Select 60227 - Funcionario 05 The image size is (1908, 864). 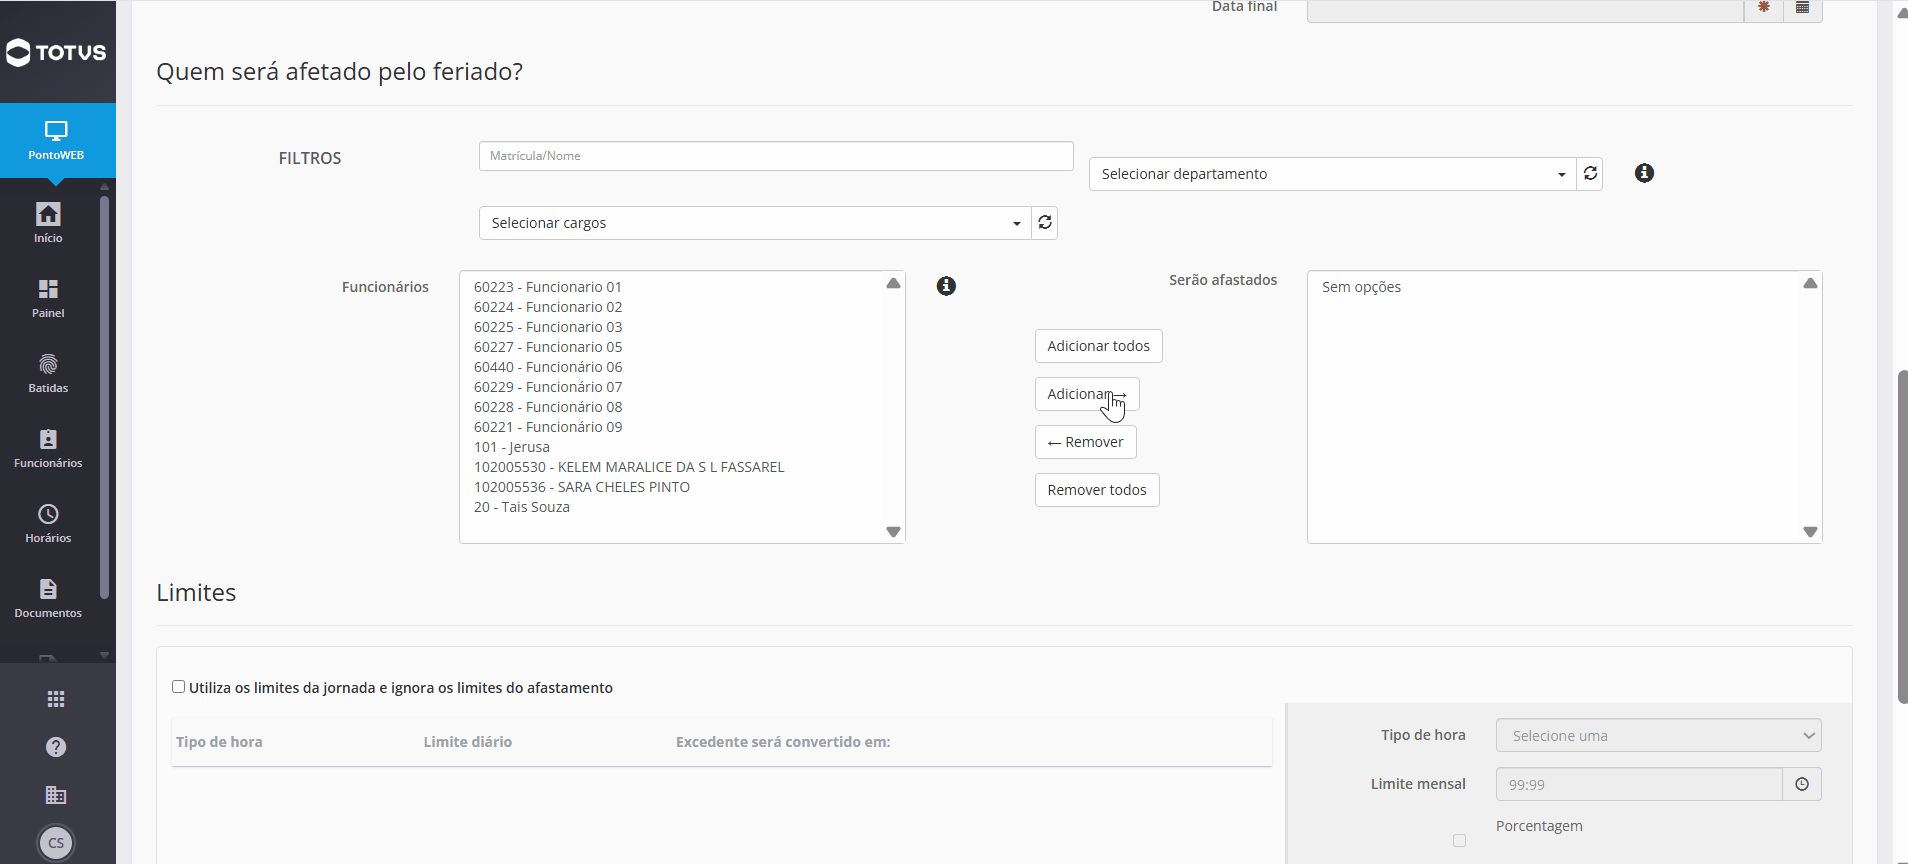point(548,347)
